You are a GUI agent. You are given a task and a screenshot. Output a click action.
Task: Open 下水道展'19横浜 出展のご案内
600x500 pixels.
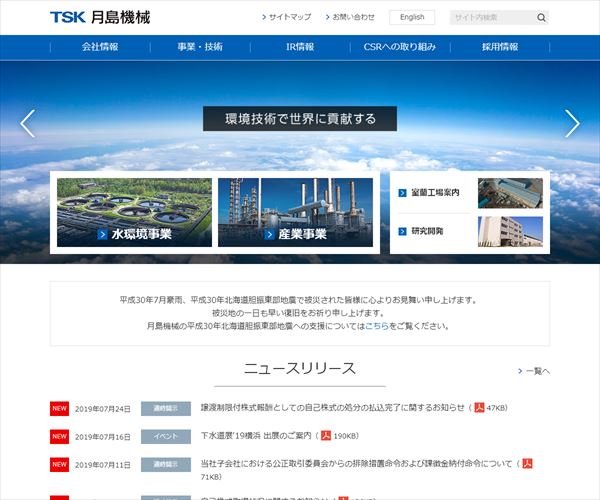click(256, 436)
